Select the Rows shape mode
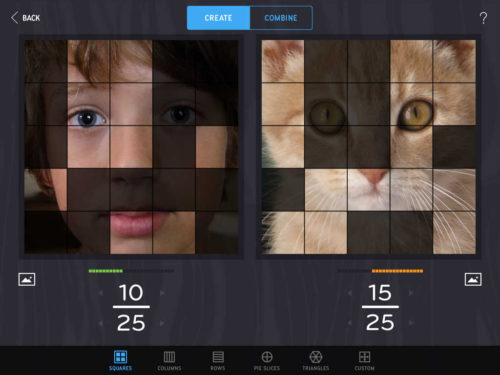The image size is (500, 375). point(218,360)
